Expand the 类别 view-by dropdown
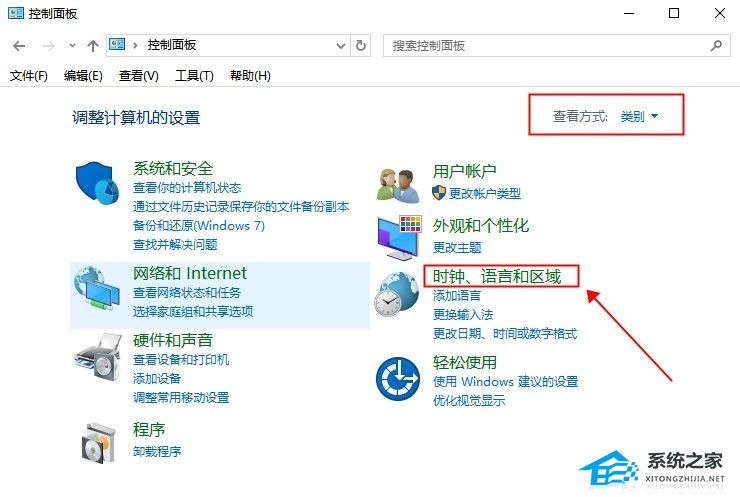Screen dimensions: 740x497 [639, 116]
